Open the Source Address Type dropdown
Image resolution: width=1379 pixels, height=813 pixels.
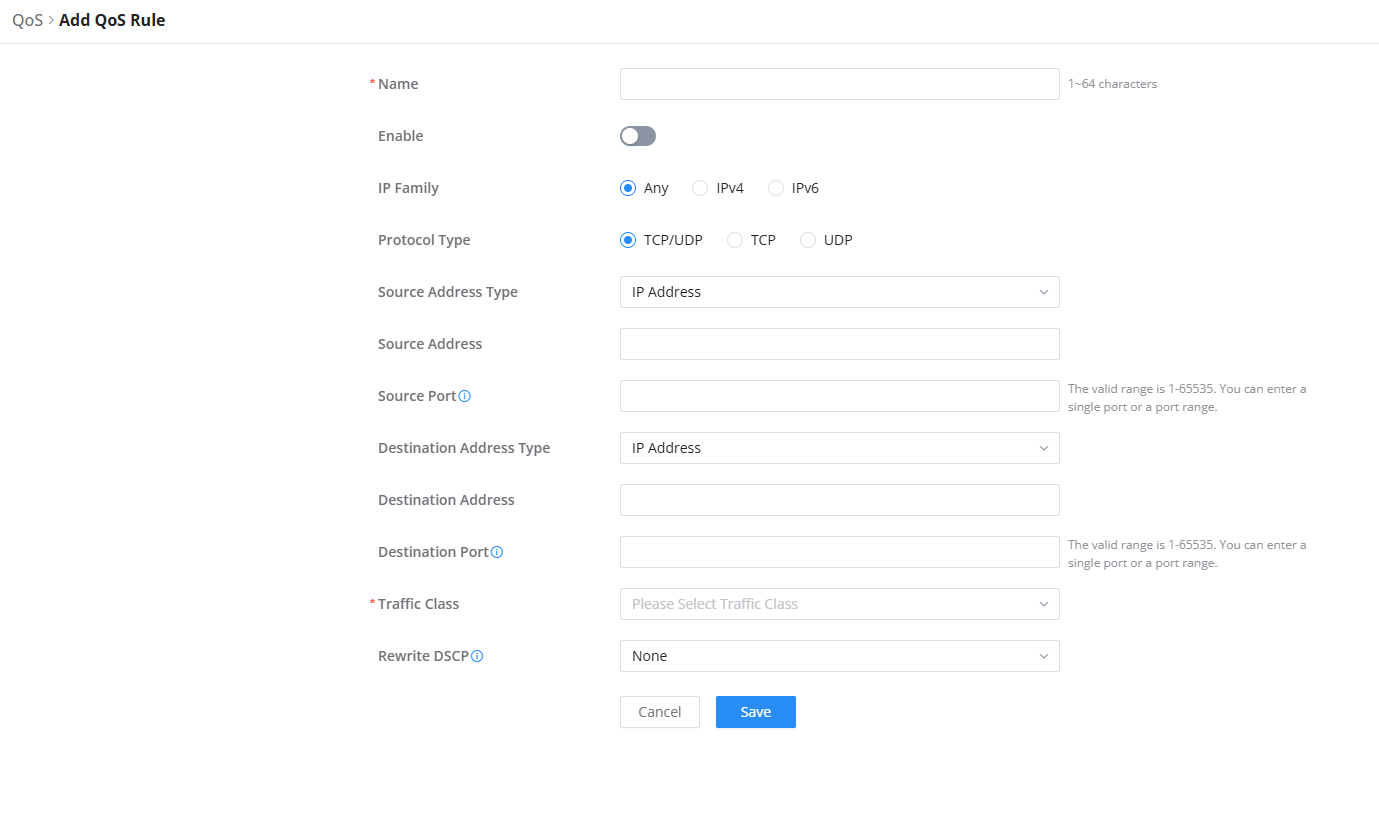click(839, 292)
